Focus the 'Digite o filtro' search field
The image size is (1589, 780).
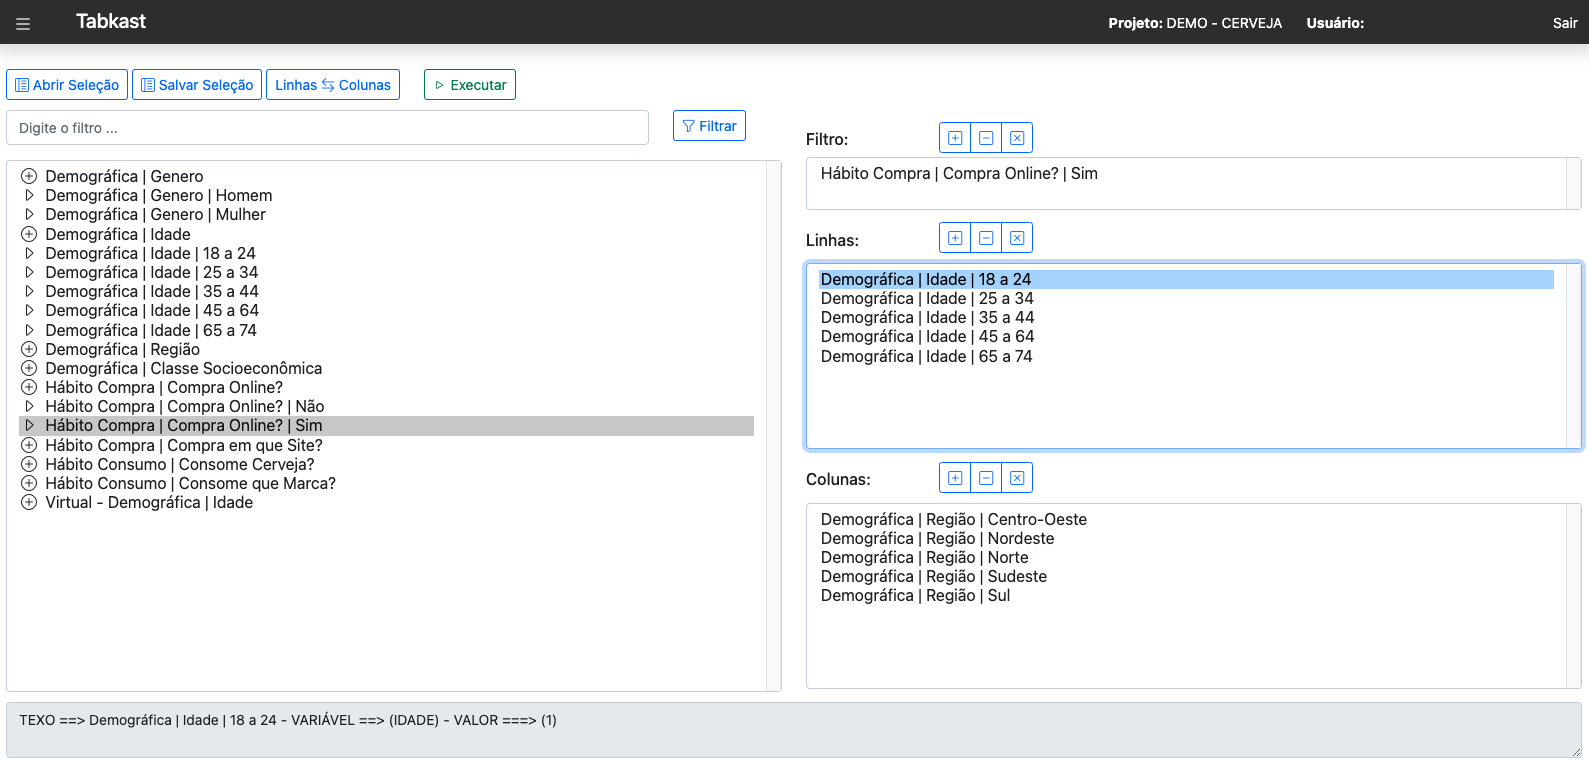click(x=327, y=128)
